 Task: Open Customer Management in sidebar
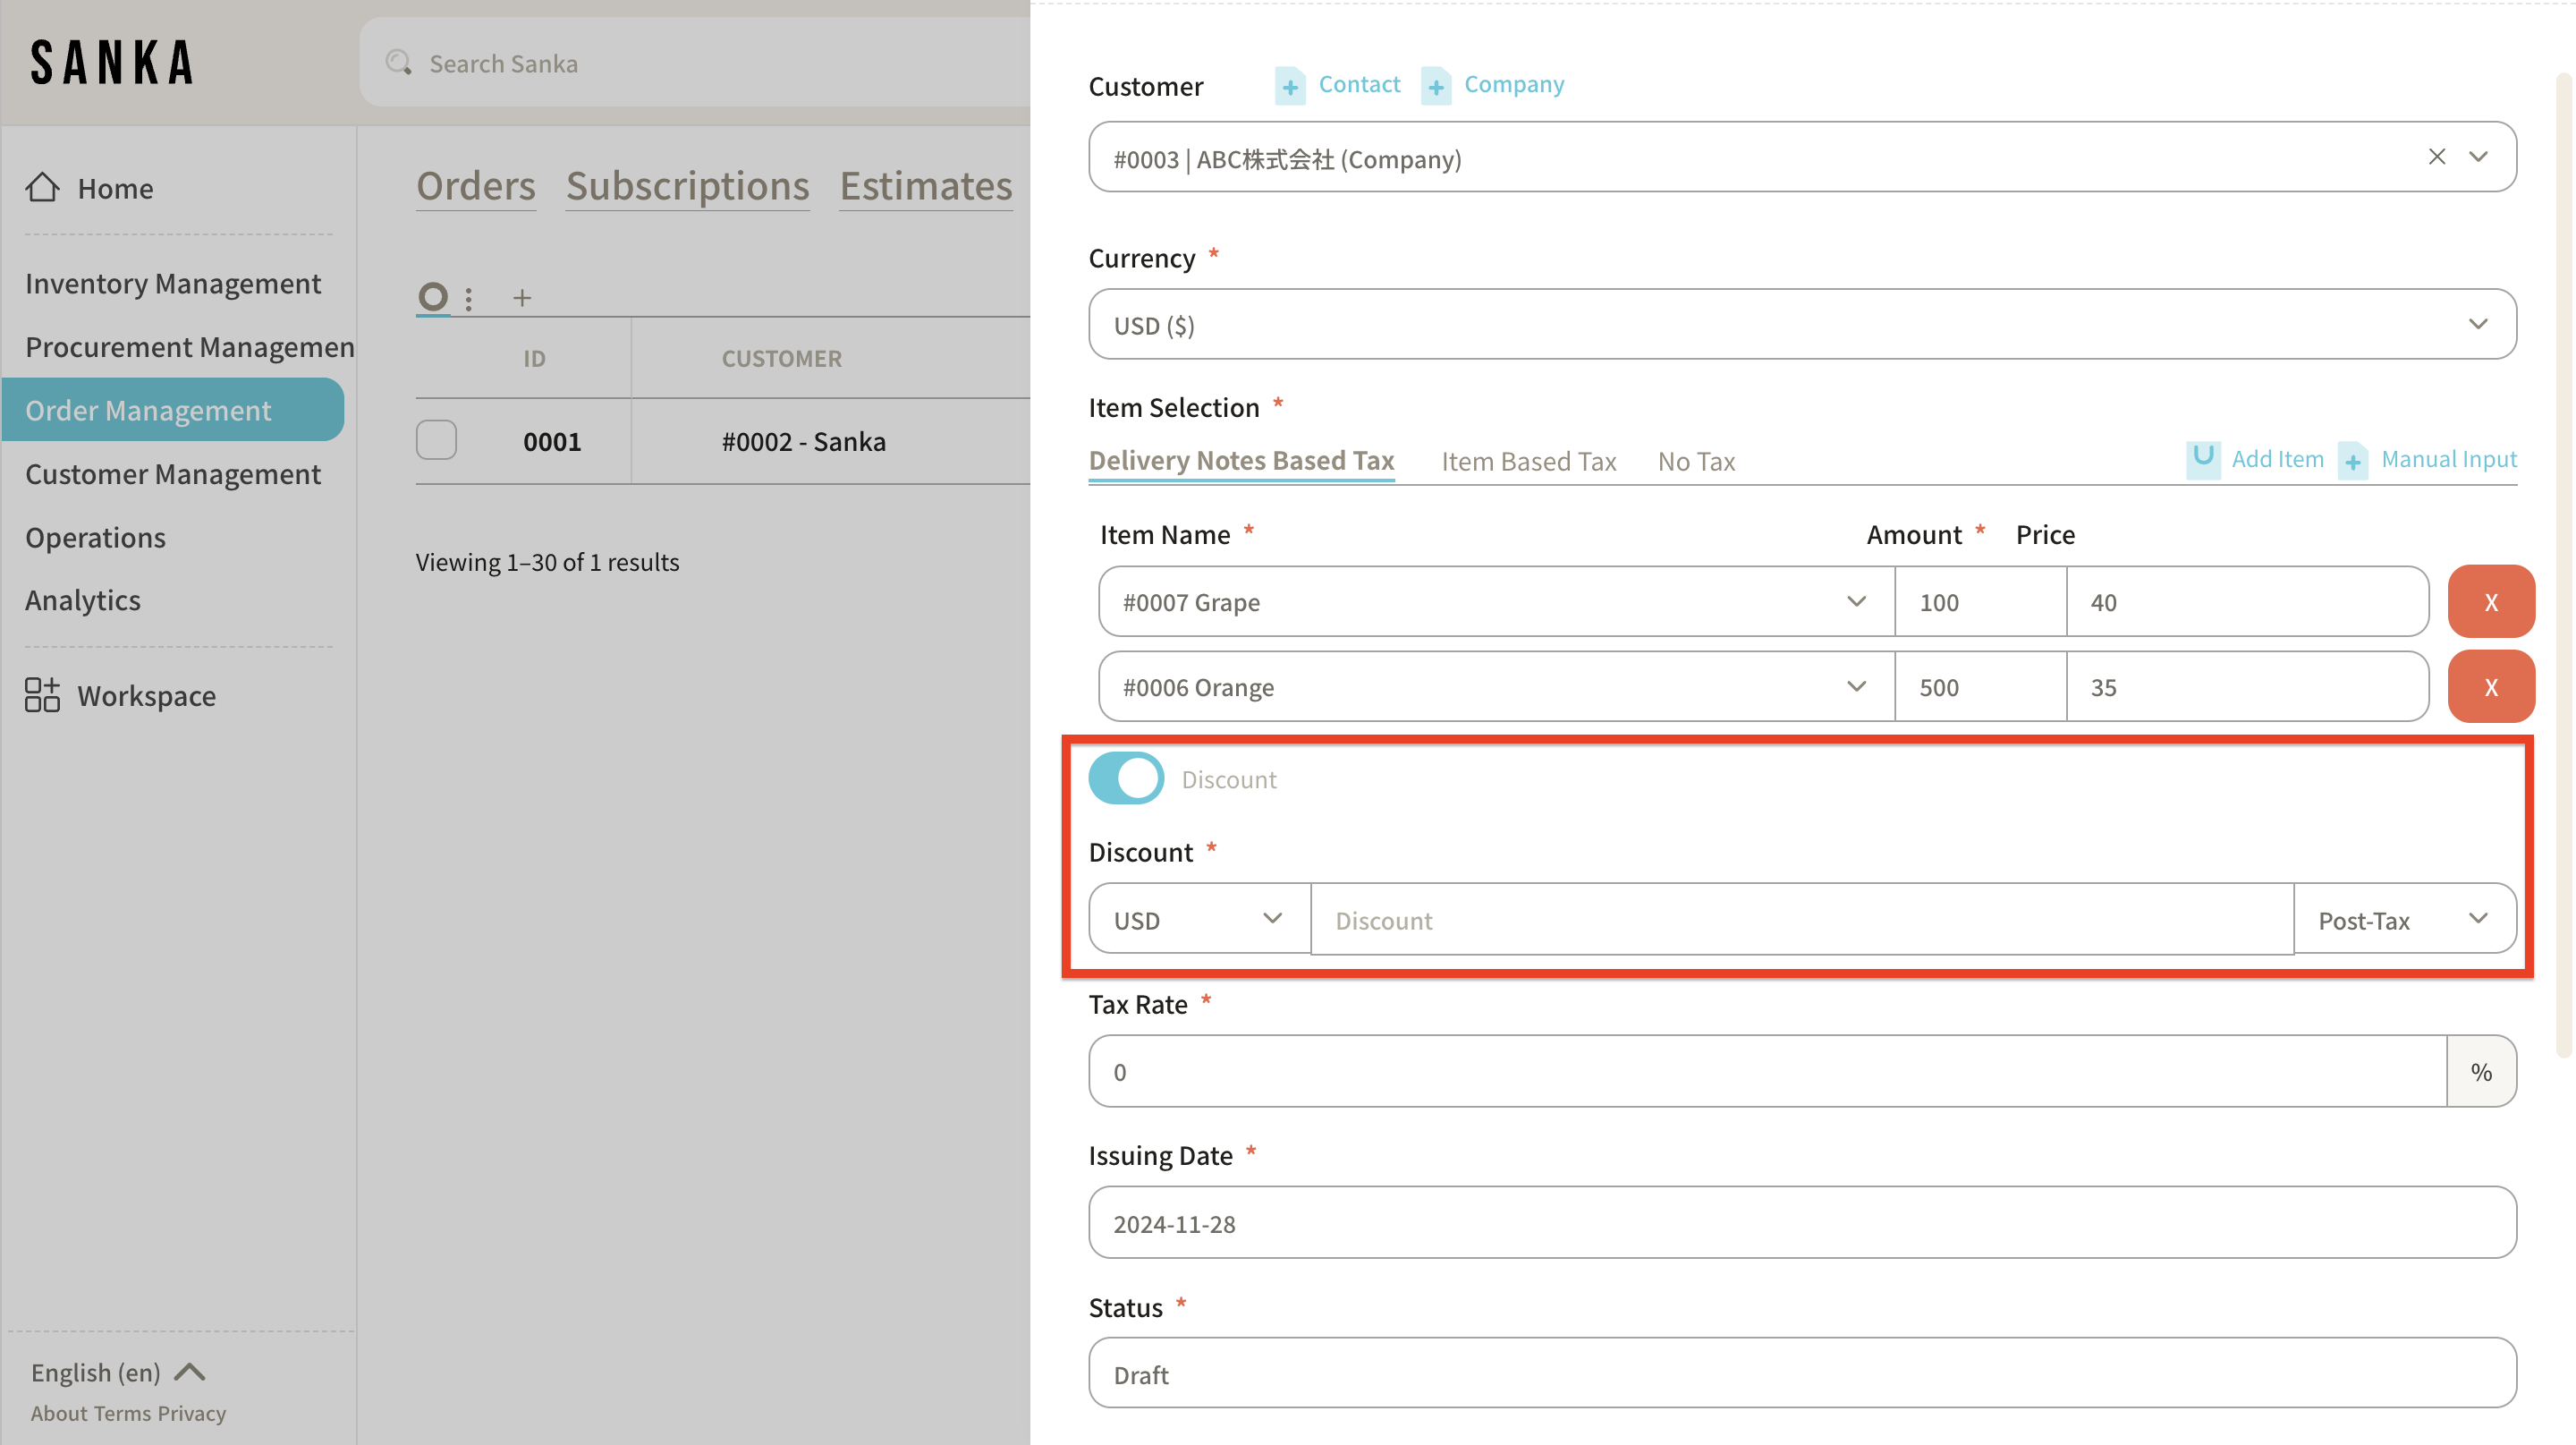173,474
